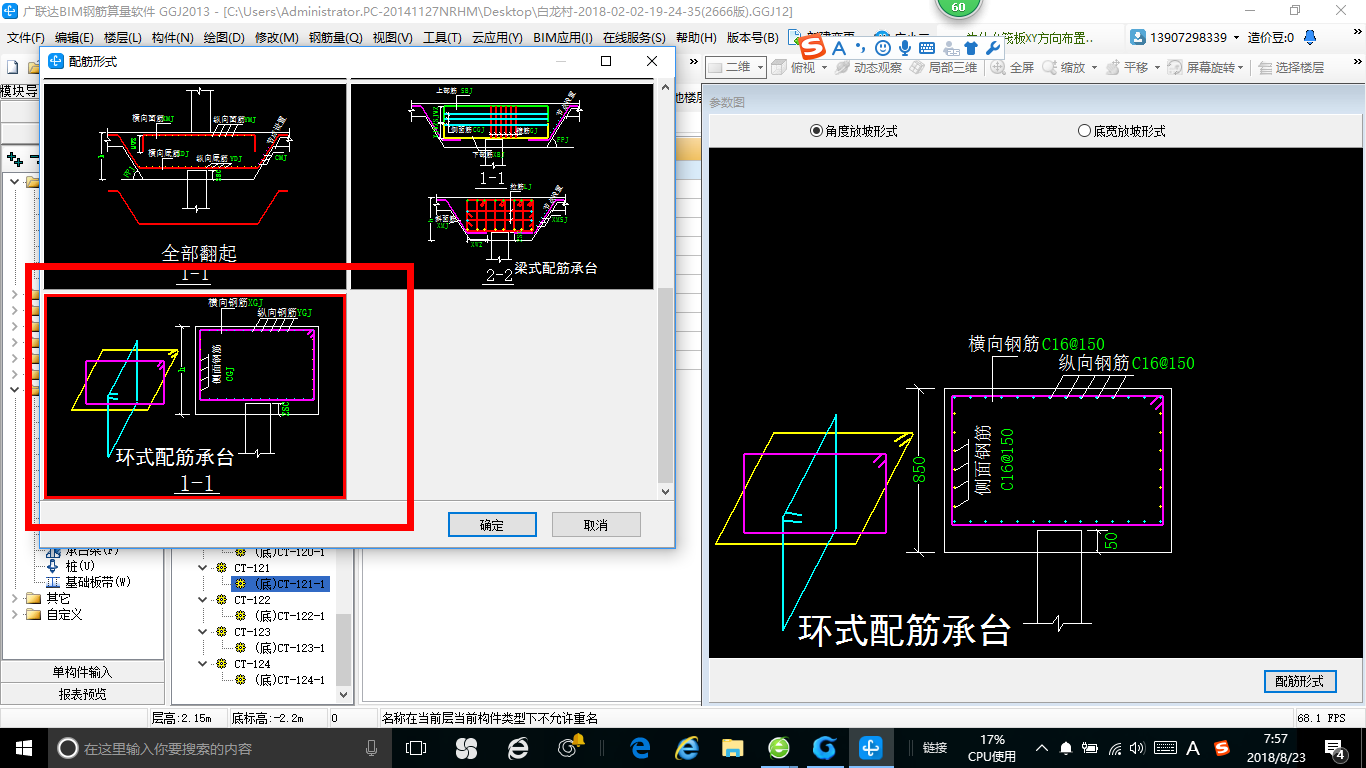The image size is (1366, 768).
Task: Click the 缩放 zoom tool icon
Action: [1050, 67]
